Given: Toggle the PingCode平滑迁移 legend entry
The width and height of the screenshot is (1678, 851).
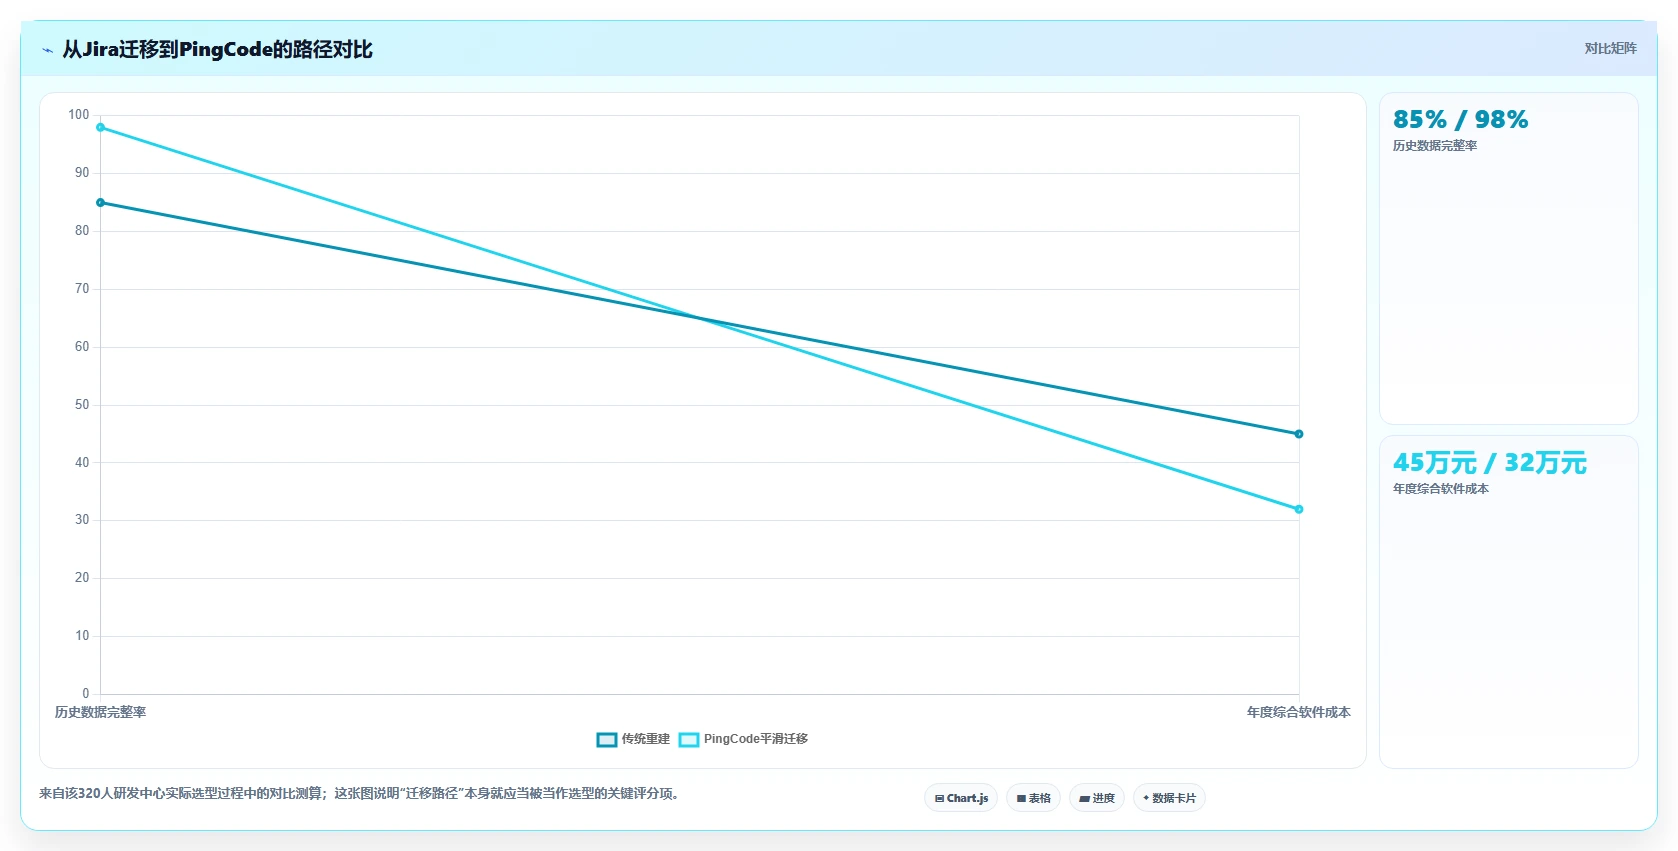Looking at the screenshot, I should pyautogui.click(x=743, y=739).
